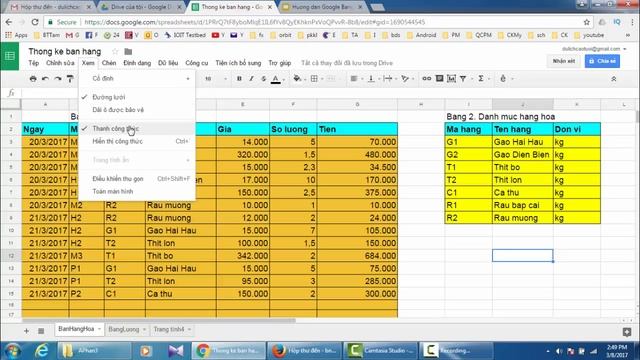Screen dimensions: 640x360
Task: Open the Trợ giúp menu
Action: pyautogui.click(x=280, y=63)
